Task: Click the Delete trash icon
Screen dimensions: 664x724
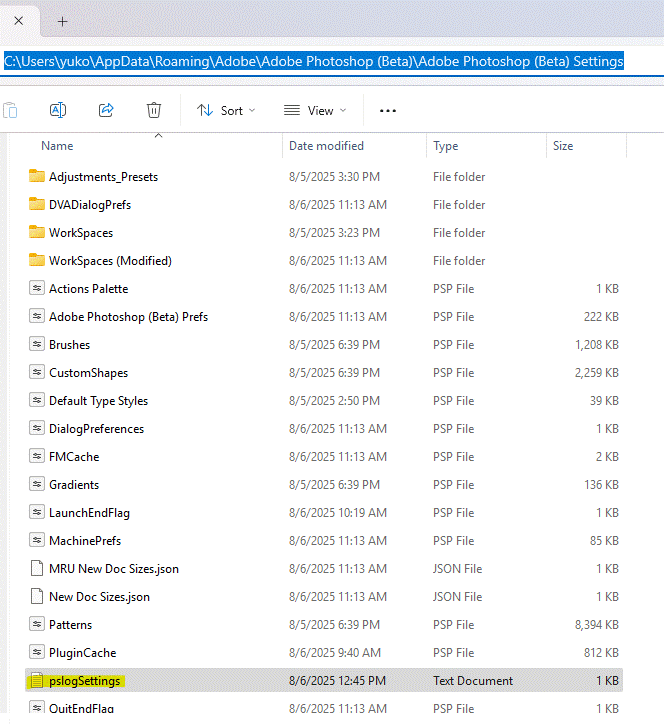Action: click(154, 110)
